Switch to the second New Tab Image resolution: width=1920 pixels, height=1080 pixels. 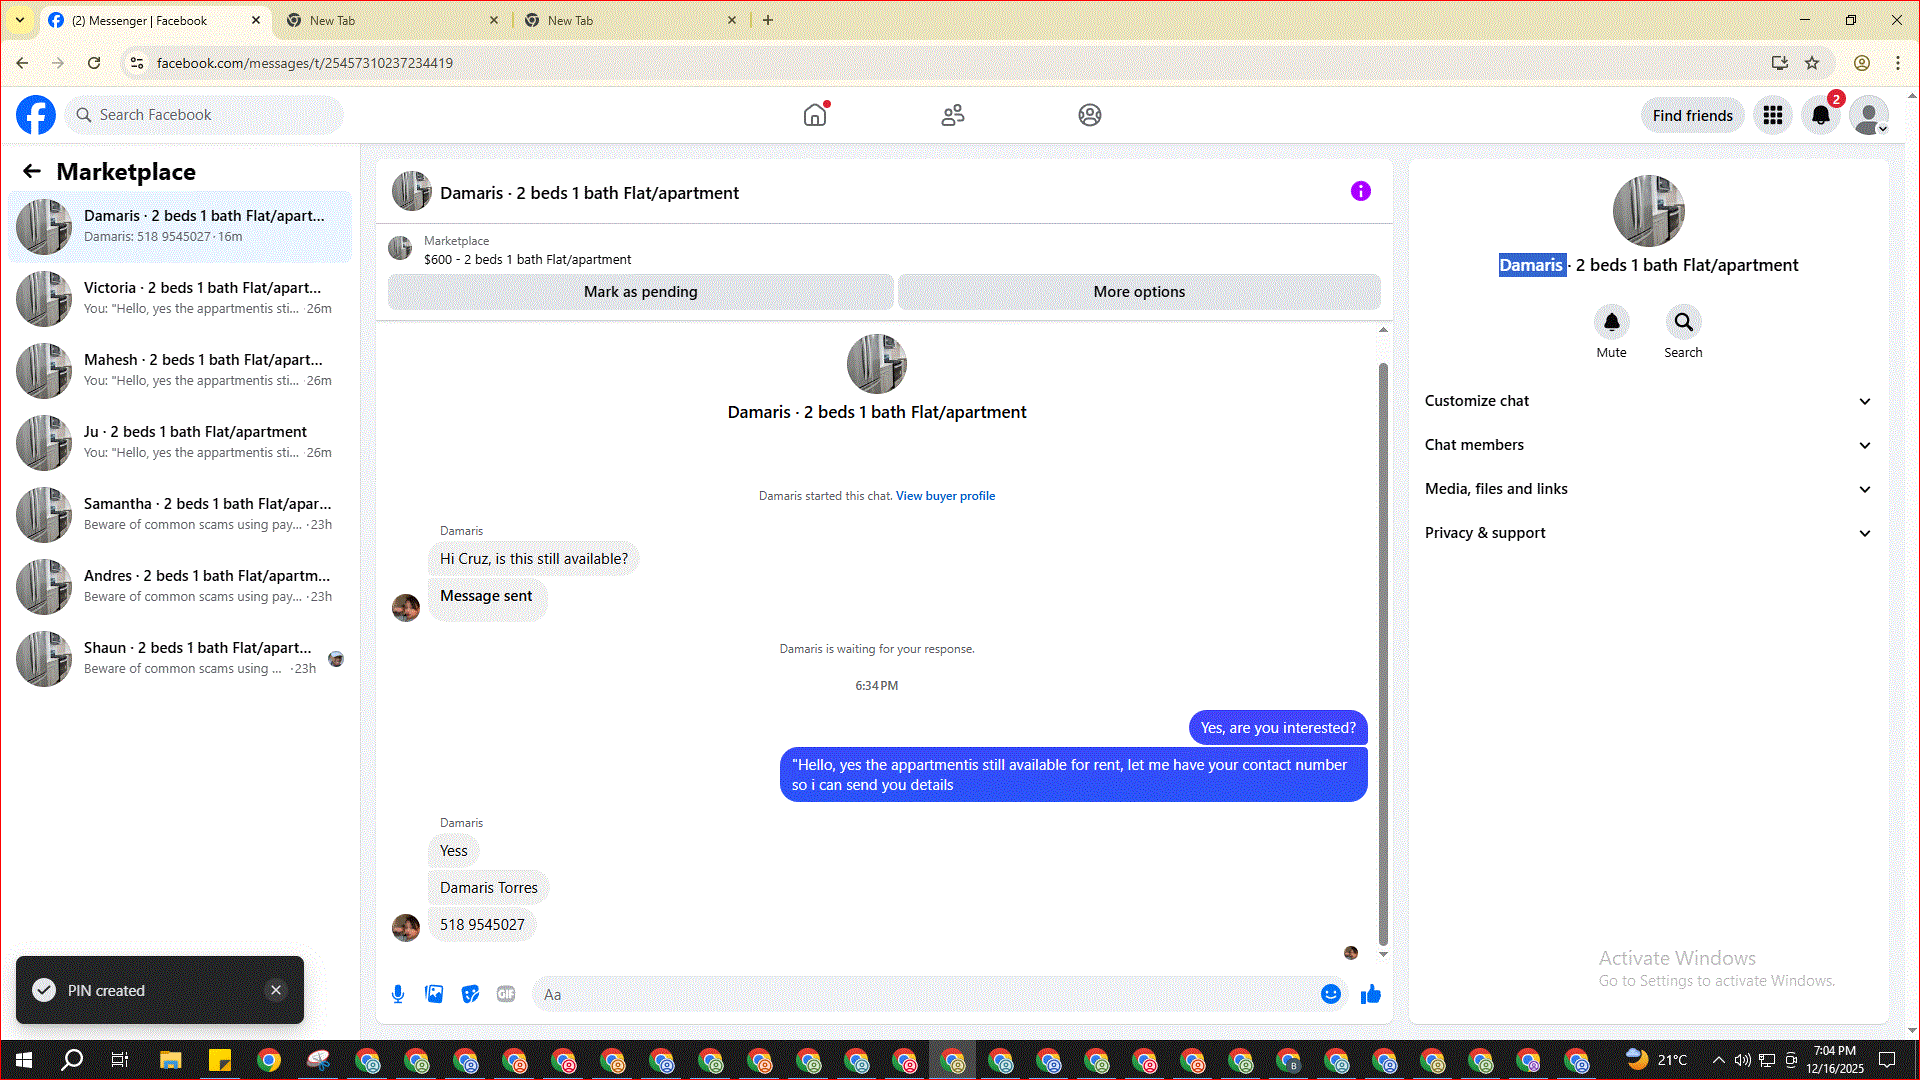pos(392,20)
